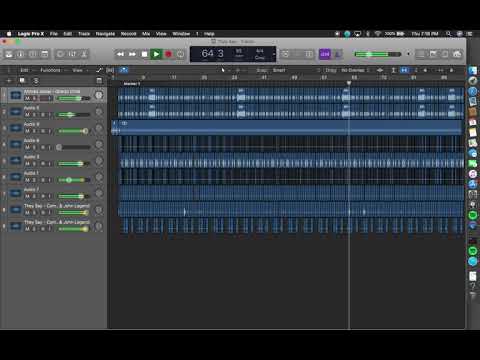Toggle the Cycle mode button

coord(180,54)
